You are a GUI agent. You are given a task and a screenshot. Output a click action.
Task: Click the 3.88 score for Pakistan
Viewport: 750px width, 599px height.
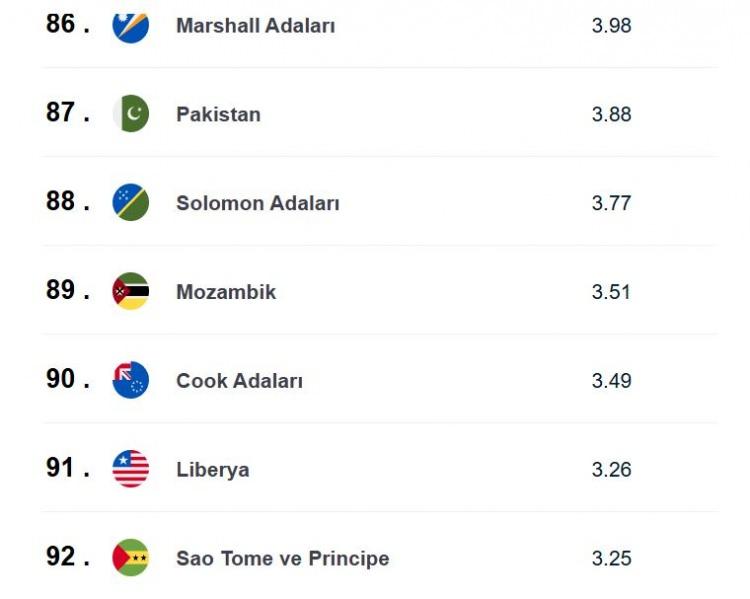(x=611, y=114)
